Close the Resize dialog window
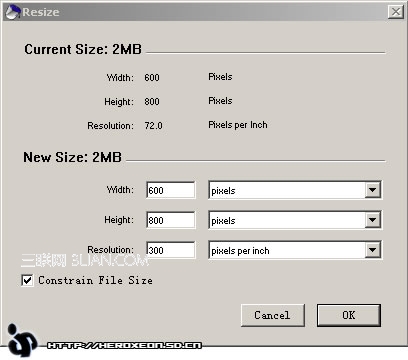This screenshot has height=360, width=408. coord(396,12)
